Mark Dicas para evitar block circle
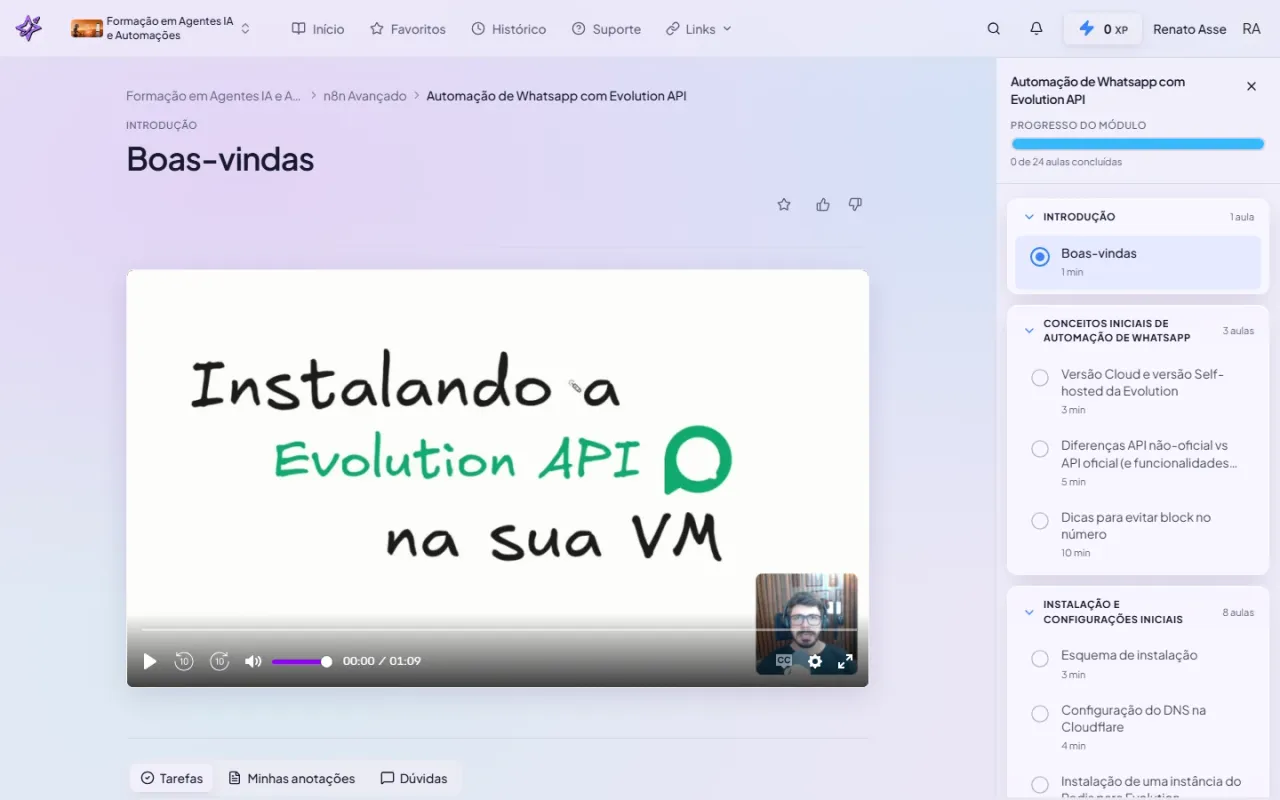This screenshot has width=1280, height=800. [1040, 520]
